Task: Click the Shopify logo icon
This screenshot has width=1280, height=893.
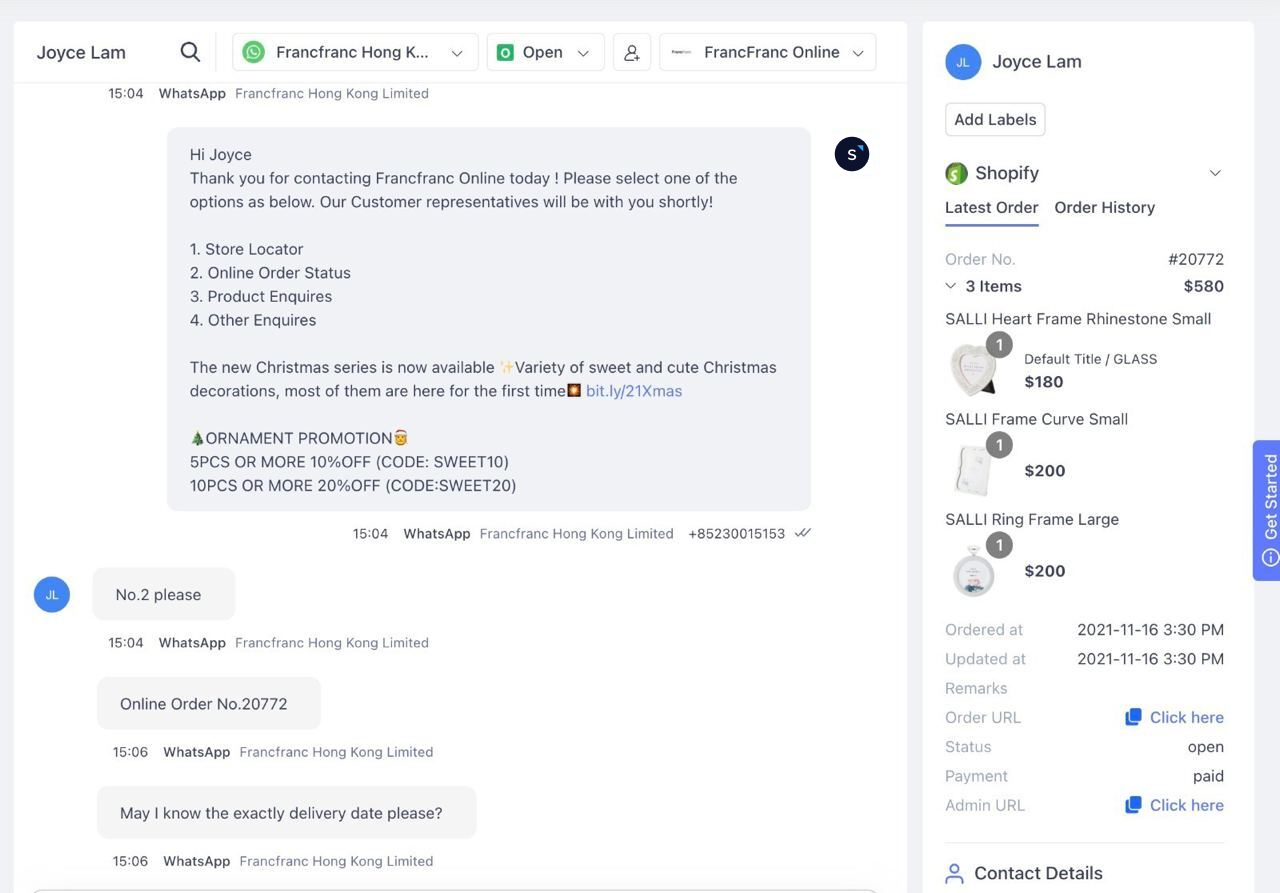Action: (956, 173)
